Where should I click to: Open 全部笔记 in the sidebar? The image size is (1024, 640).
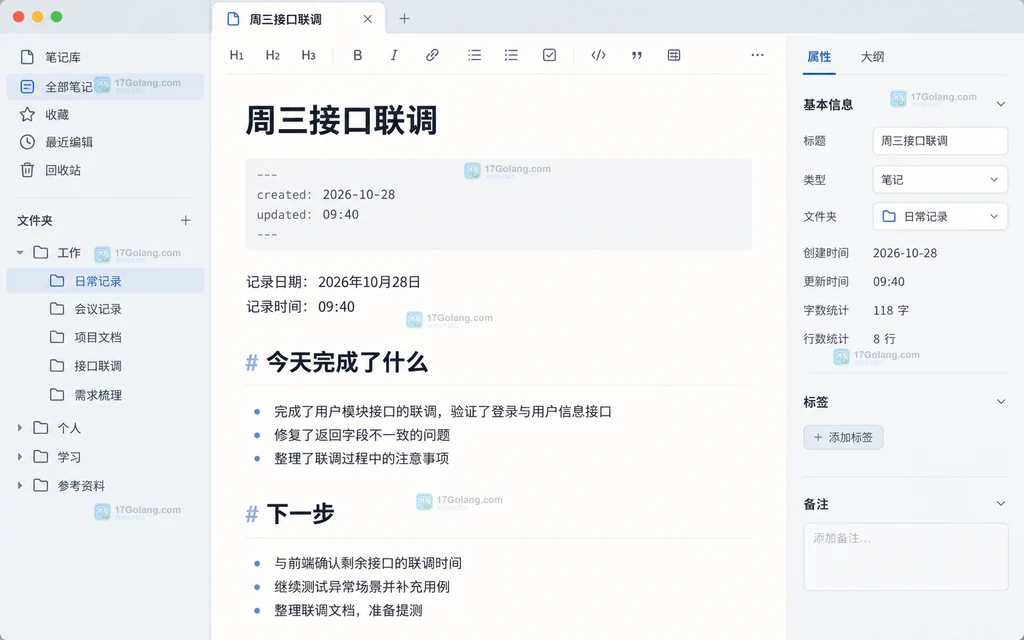(x=105, y=87)
